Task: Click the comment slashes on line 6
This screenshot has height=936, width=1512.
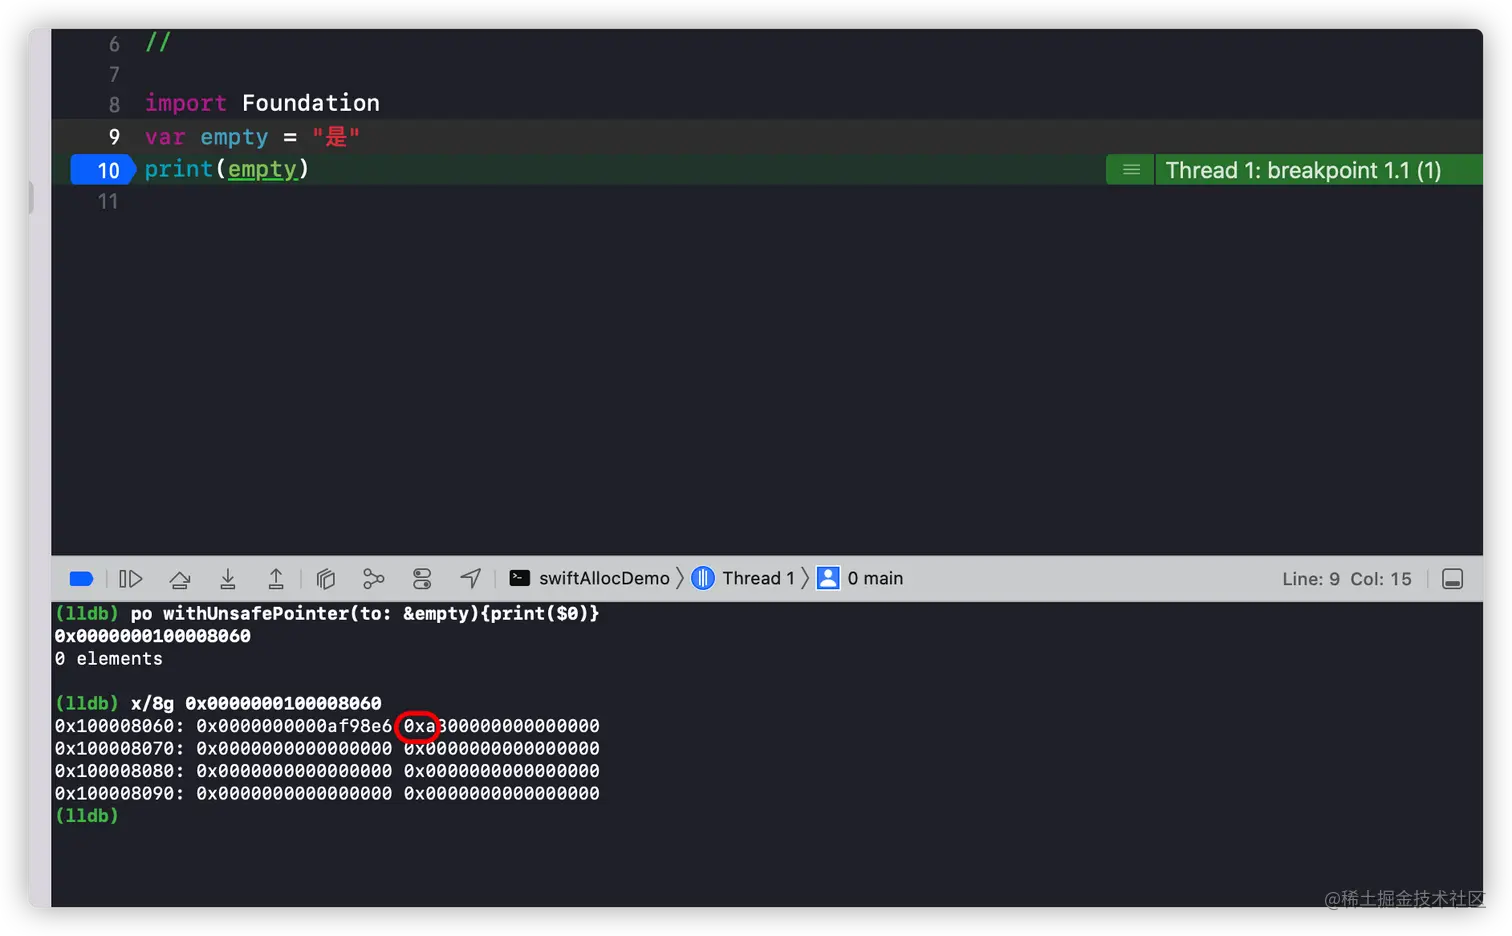Action: [158, 42]
